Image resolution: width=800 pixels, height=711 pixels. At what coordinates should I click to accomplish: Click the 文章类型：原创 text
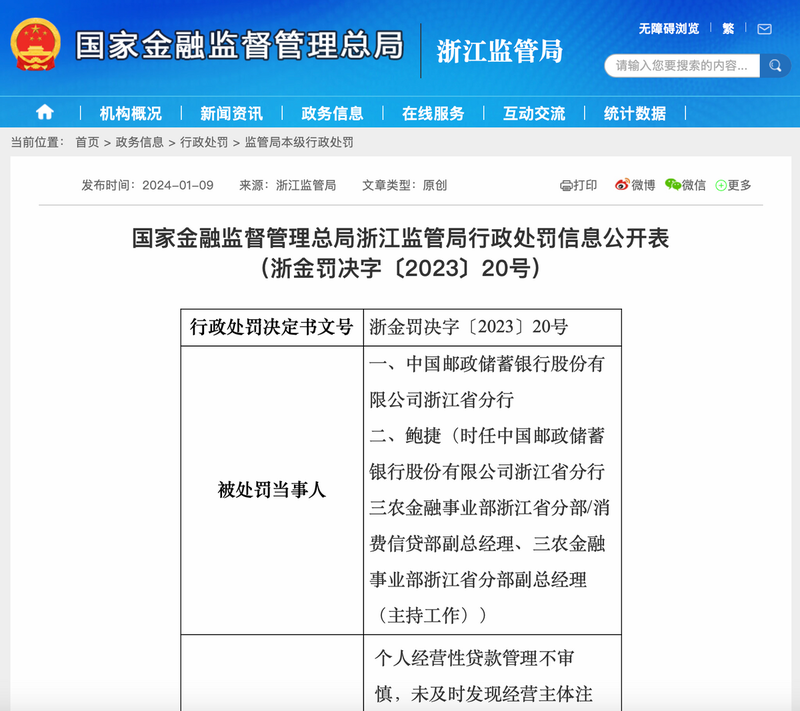[405, 185]
